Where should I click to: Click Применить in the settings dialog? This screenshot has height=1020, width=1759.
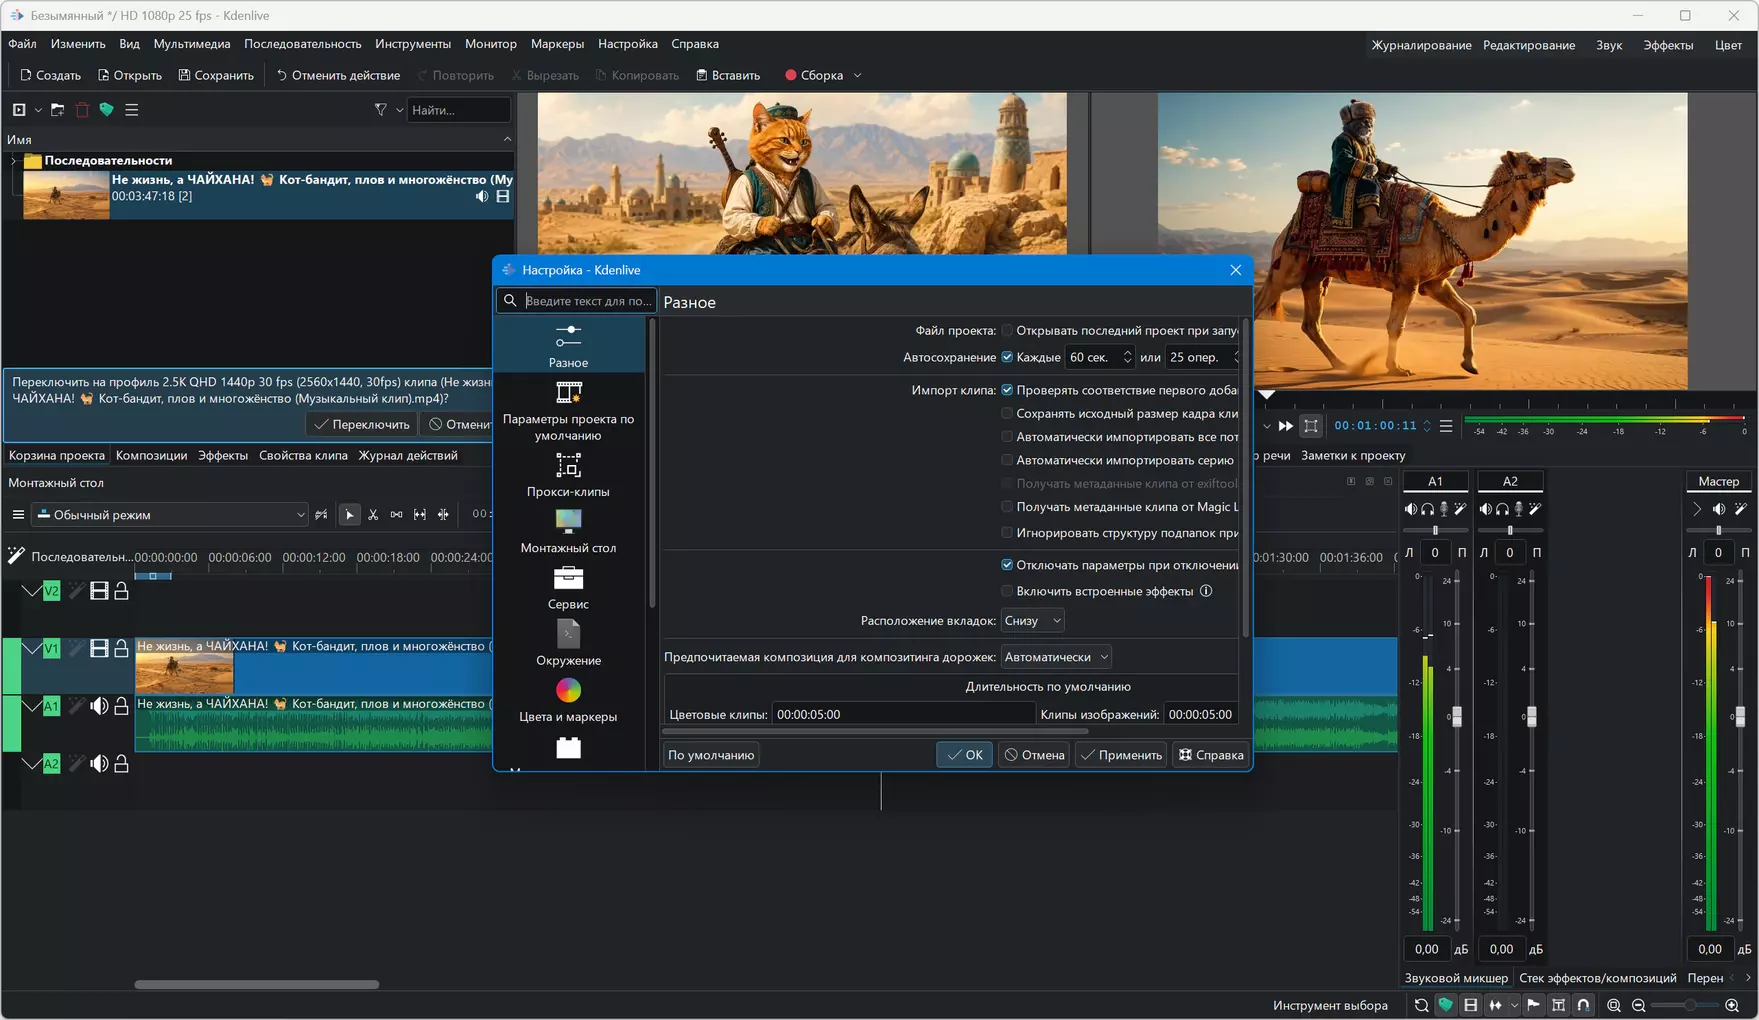tap(1121, 755)
